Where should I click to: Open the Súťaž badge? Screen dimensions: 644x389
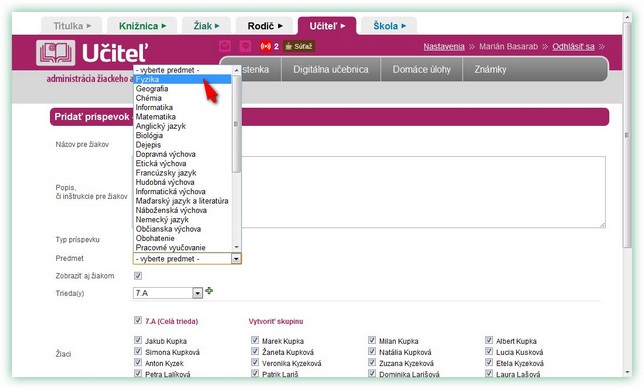[299, 46]
